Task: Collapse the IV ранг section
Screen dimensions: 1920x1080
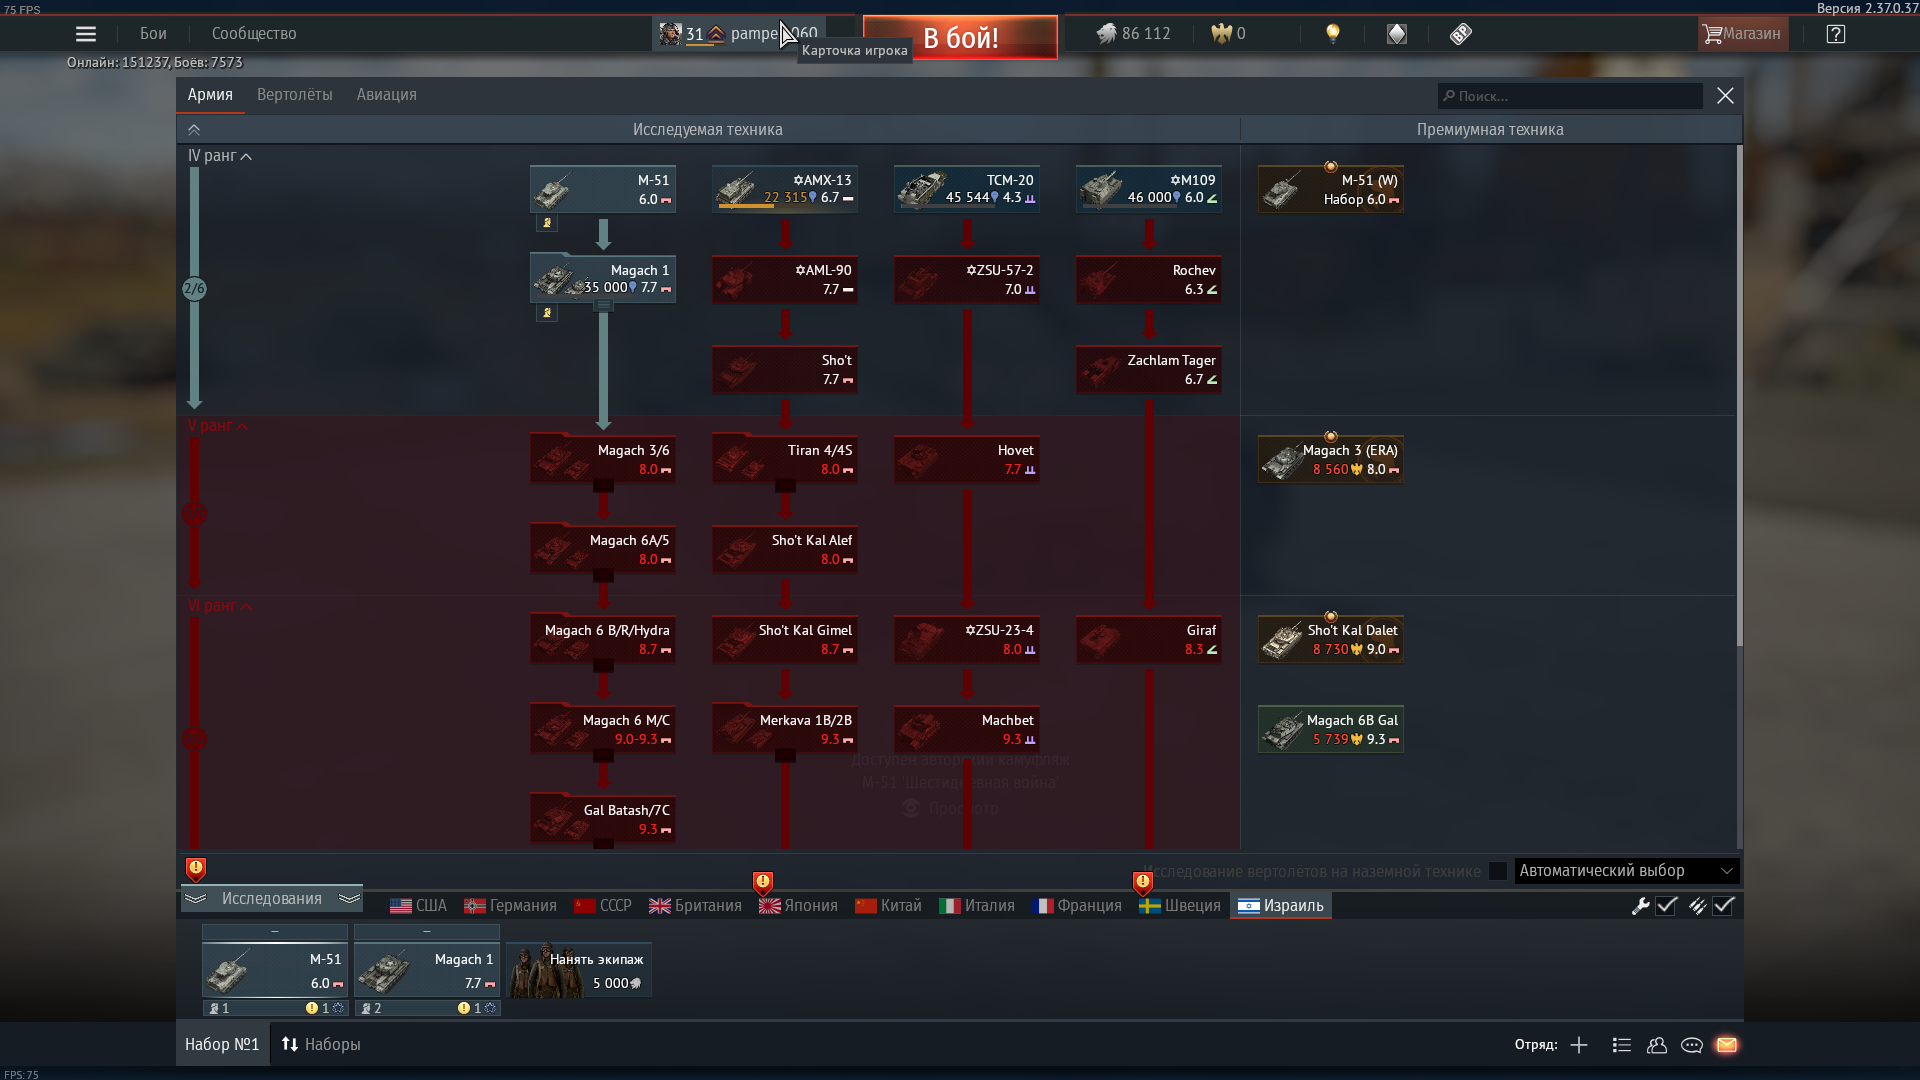Action: tap(220, 156)
